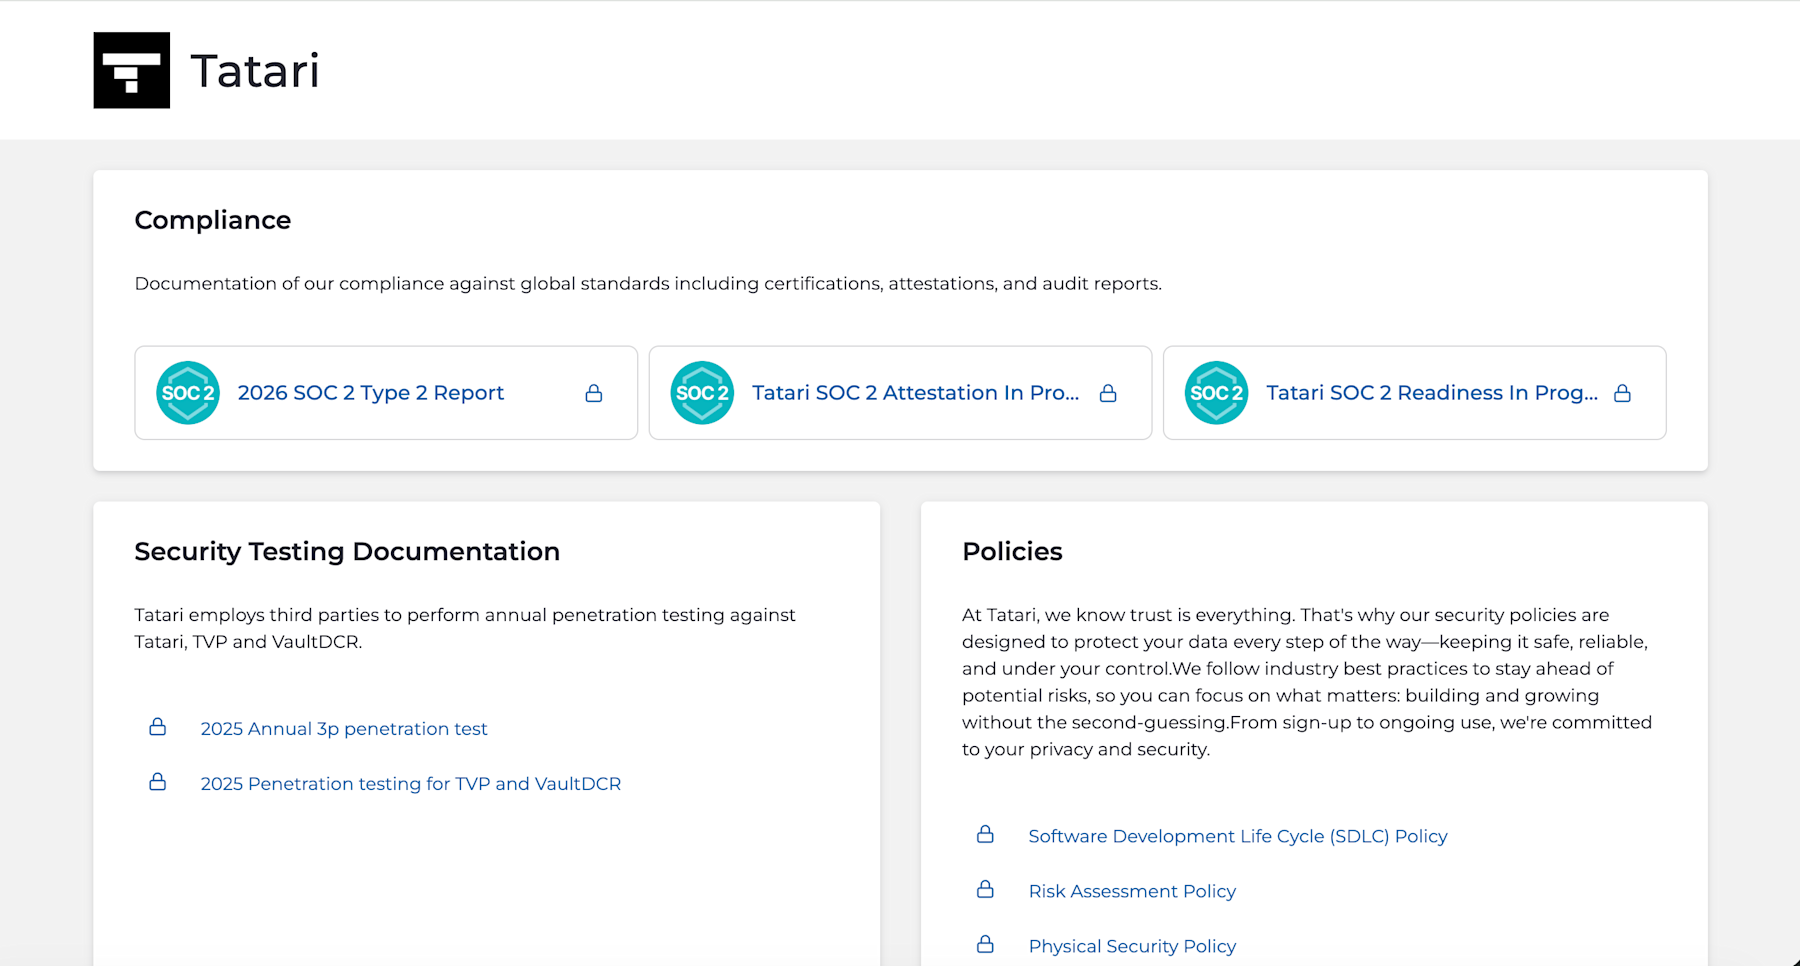This screenshot has height=966, width=1800.
Task: Click lock icon beside Risk Assessment Policy
Action: click(985, 889)
